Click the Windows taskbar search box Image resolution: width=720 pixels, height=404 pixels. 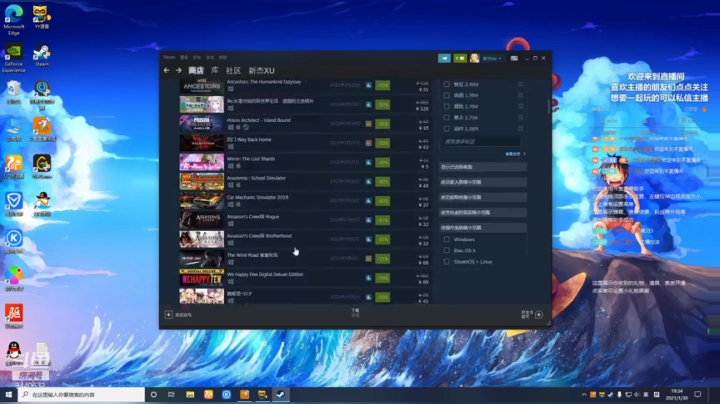click(x=81, y=394)
